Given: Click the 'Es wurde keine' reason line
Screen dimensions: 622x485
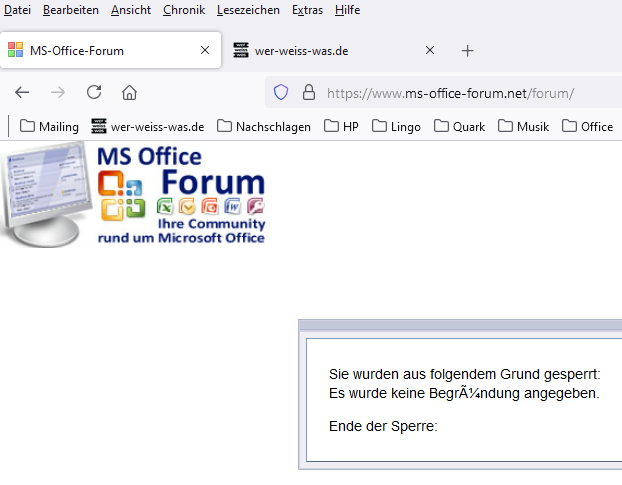Looking at the screenshot, I should (x=464, y=393).
